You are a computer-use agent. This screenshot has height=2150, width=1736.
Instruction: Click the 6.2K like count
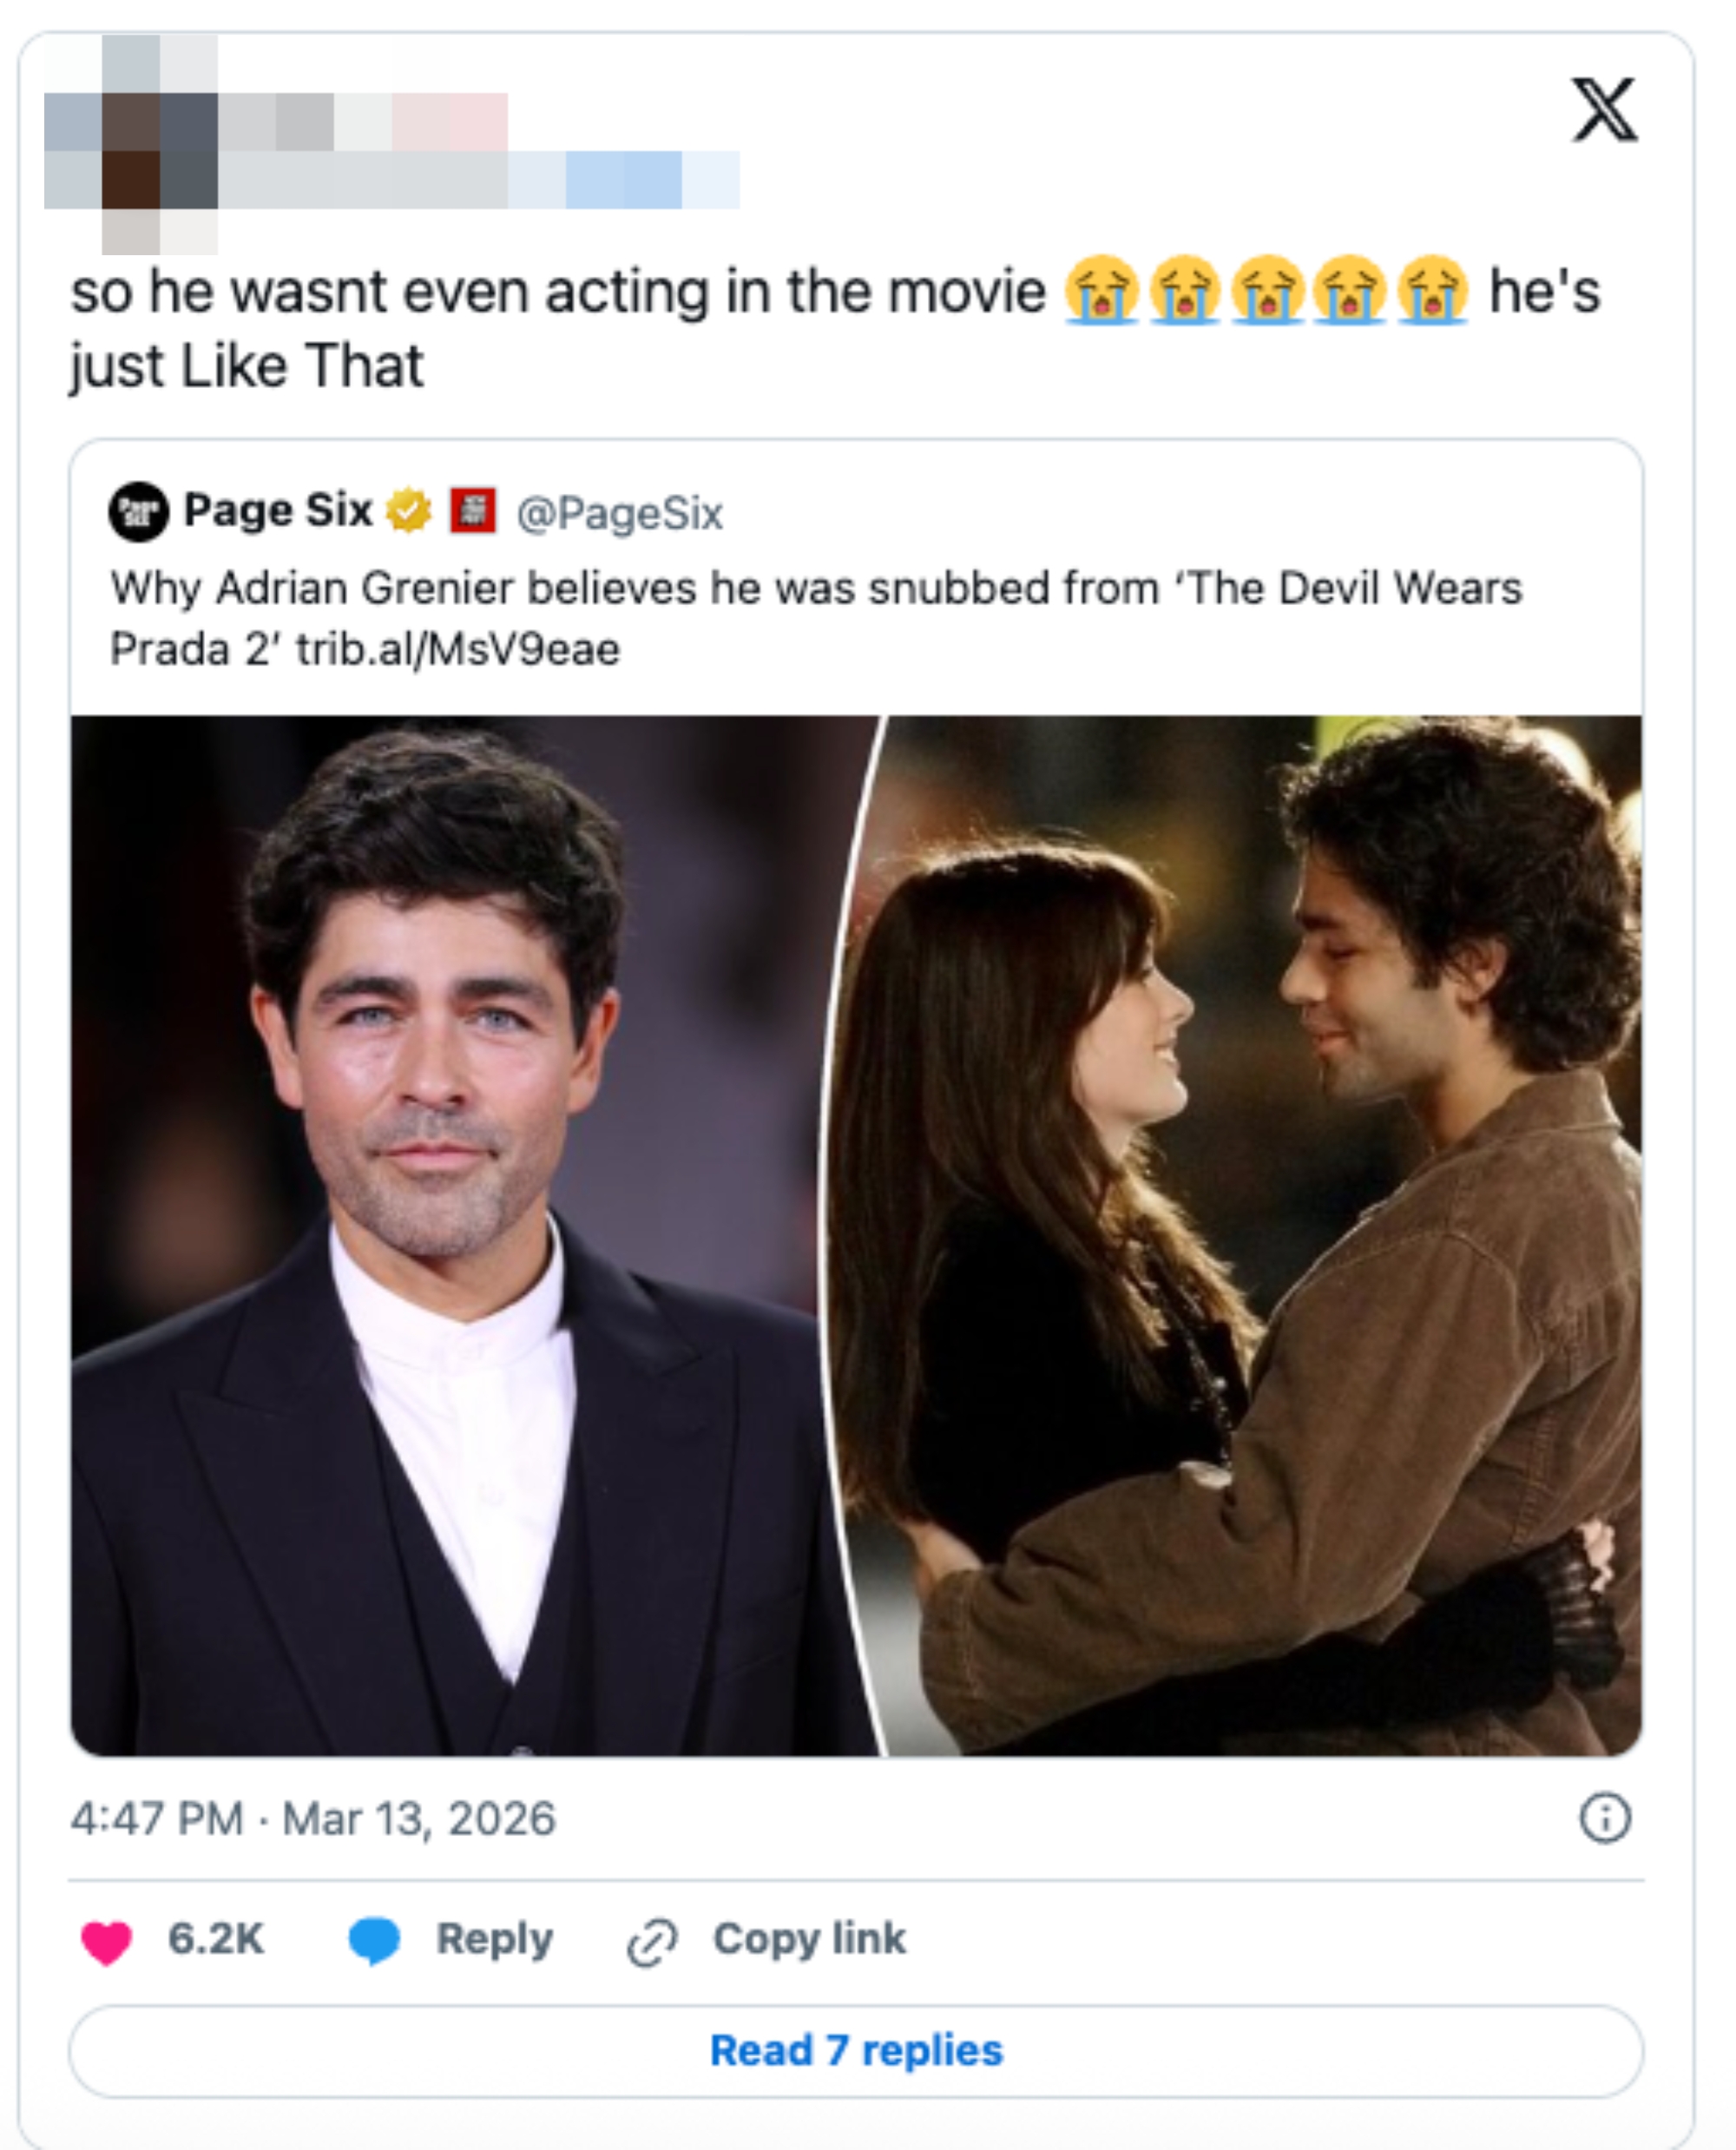click(216, 1939)
